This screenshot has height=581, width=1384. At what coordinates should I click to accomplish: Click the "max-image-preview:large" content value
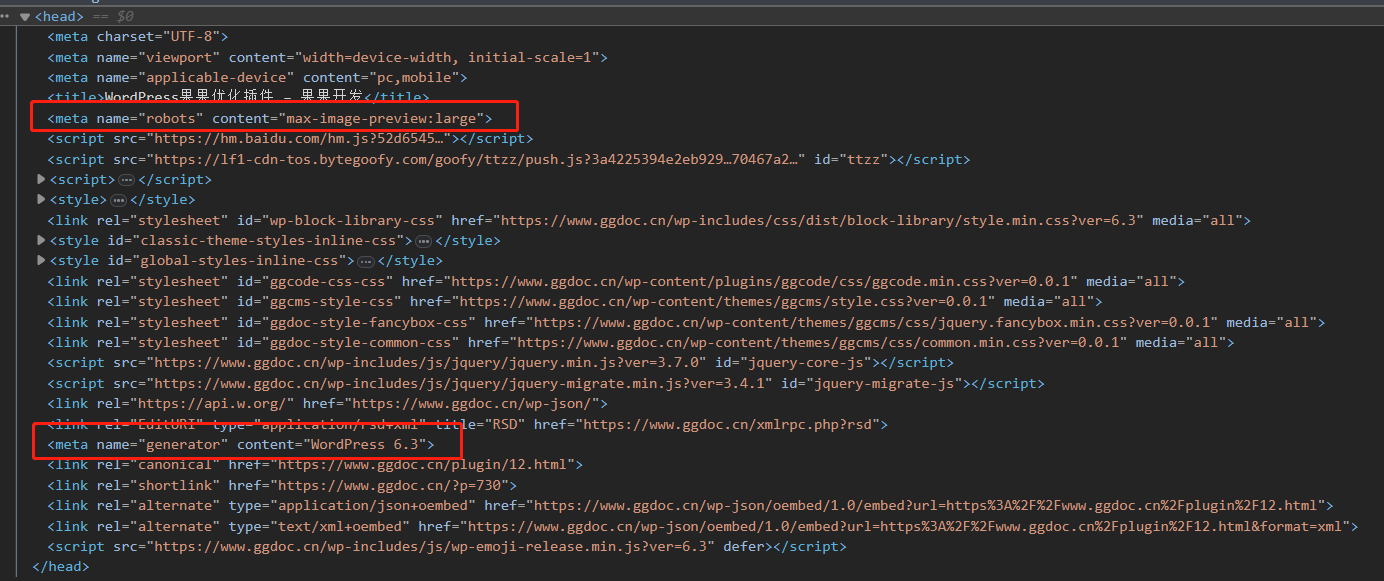pos(379,118)
